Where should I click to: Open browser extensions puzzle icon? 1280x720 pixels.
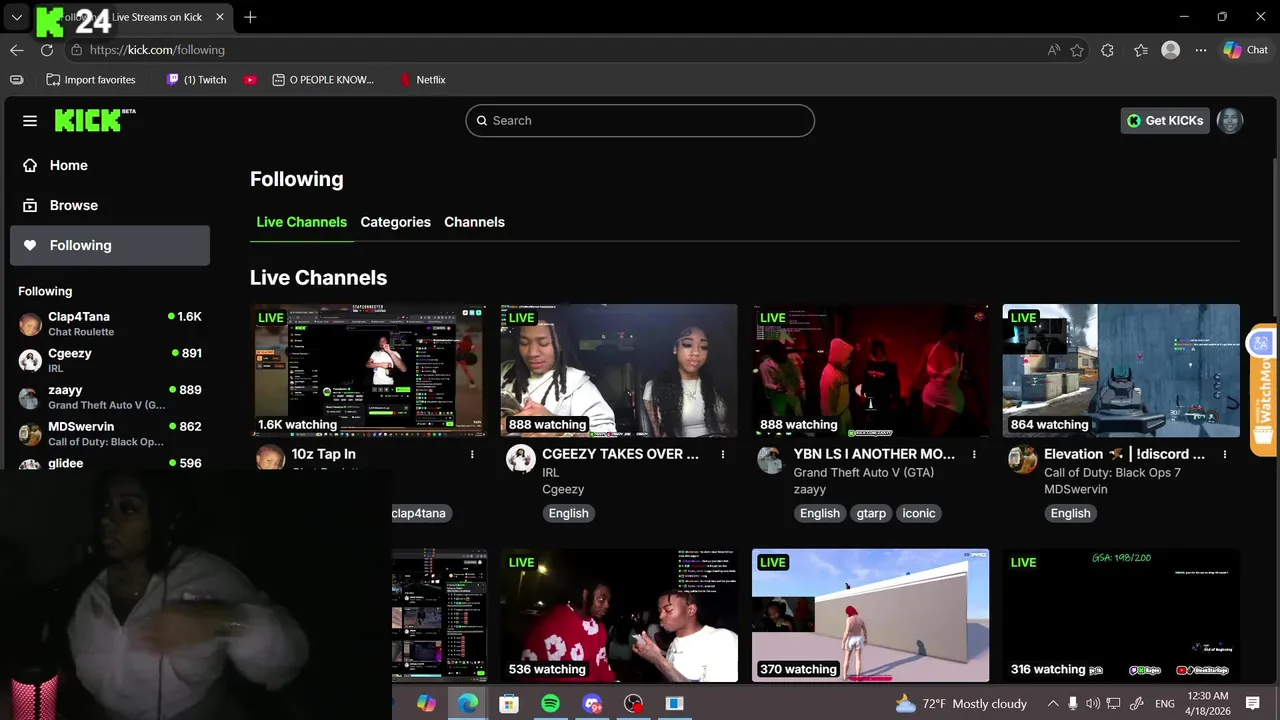(x=1107, y=50)
